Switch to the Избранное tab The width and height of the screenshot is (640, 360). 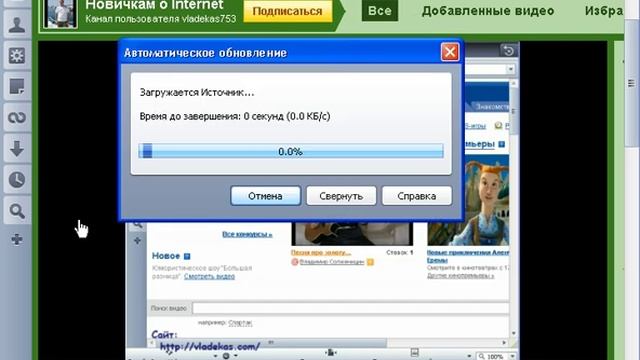click(x=604, y=11)
